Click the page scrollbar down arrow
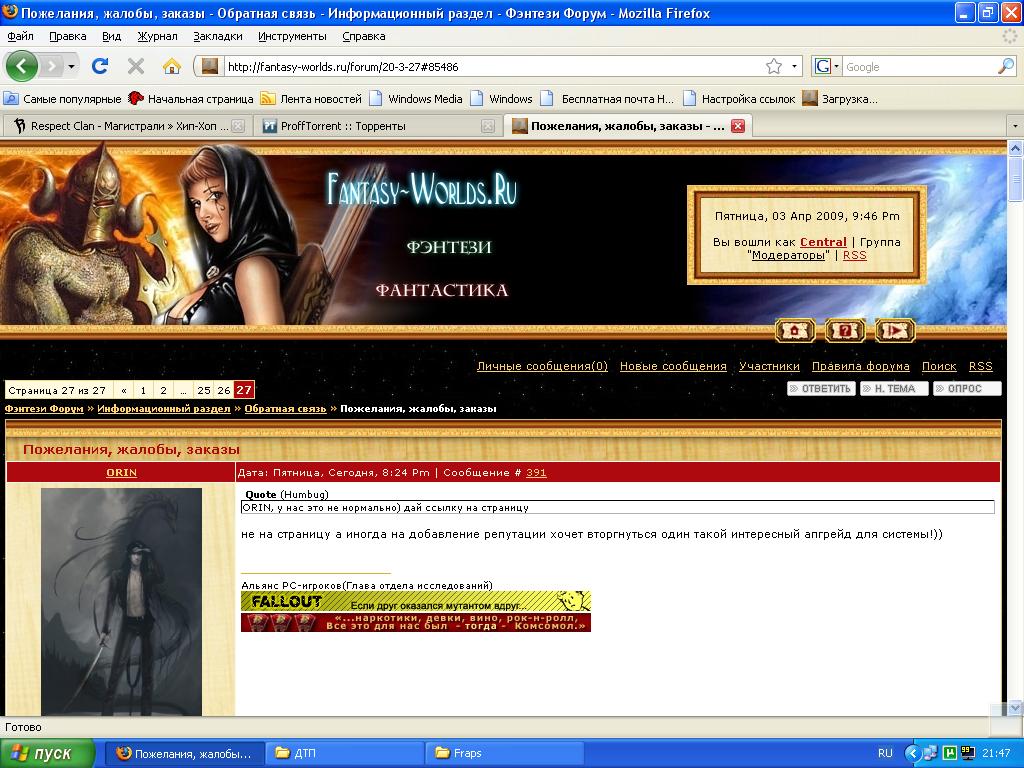 [x=1015, y=707]
